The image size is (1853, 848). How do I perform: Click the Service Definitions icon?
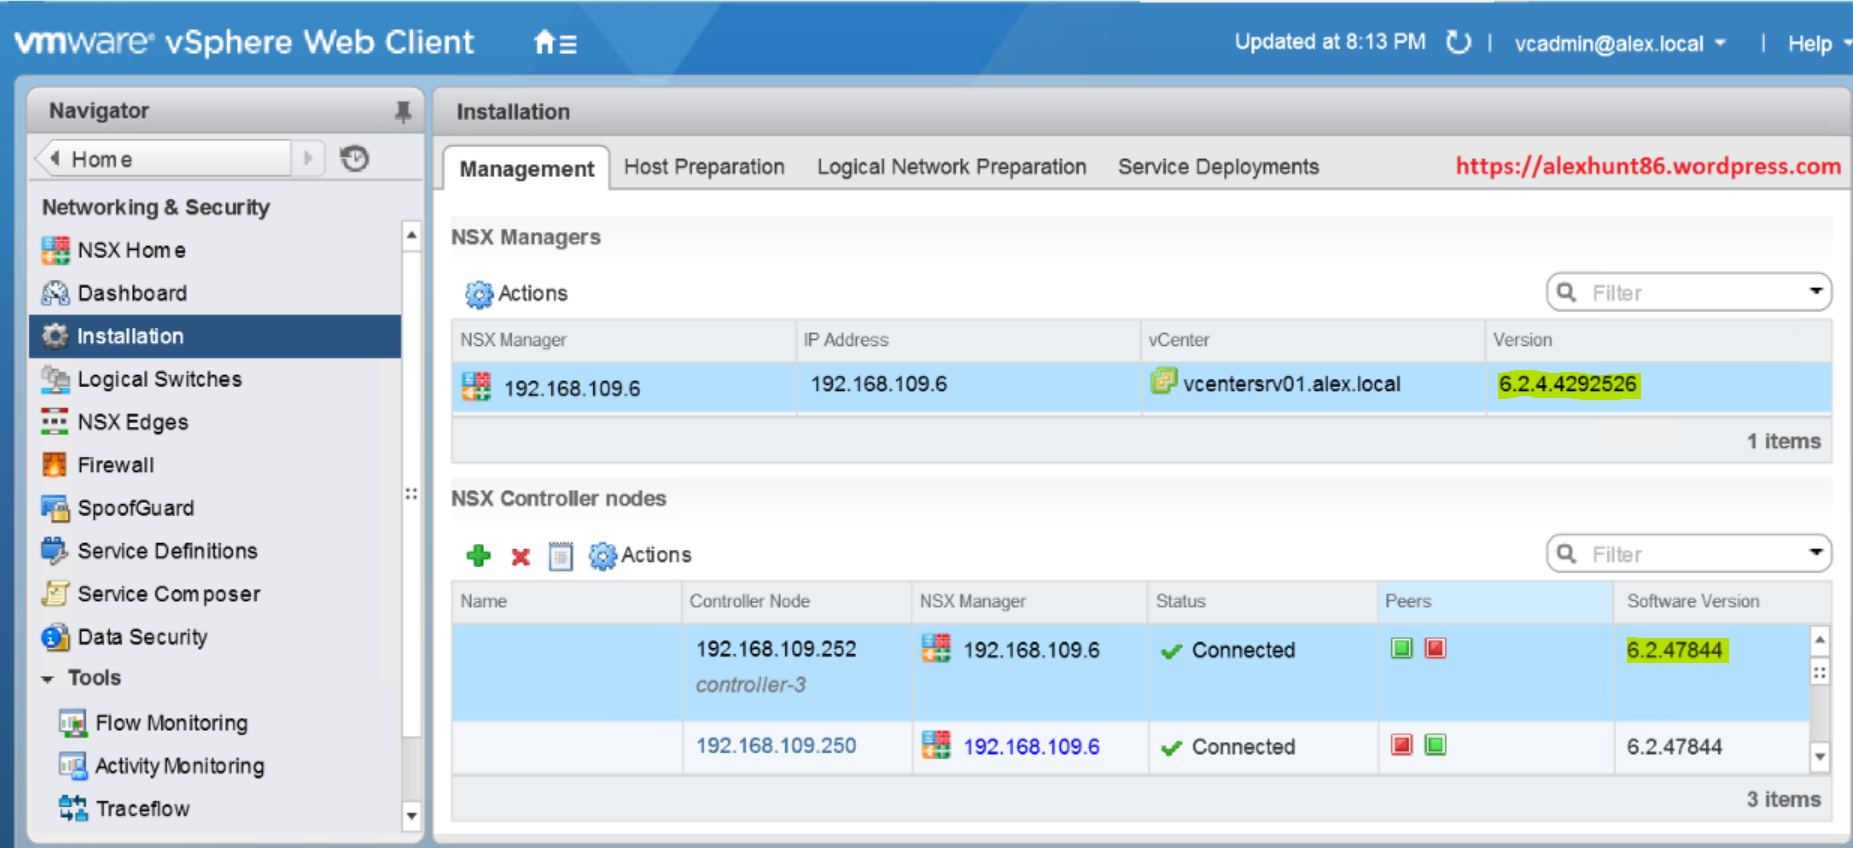(55, 551)
